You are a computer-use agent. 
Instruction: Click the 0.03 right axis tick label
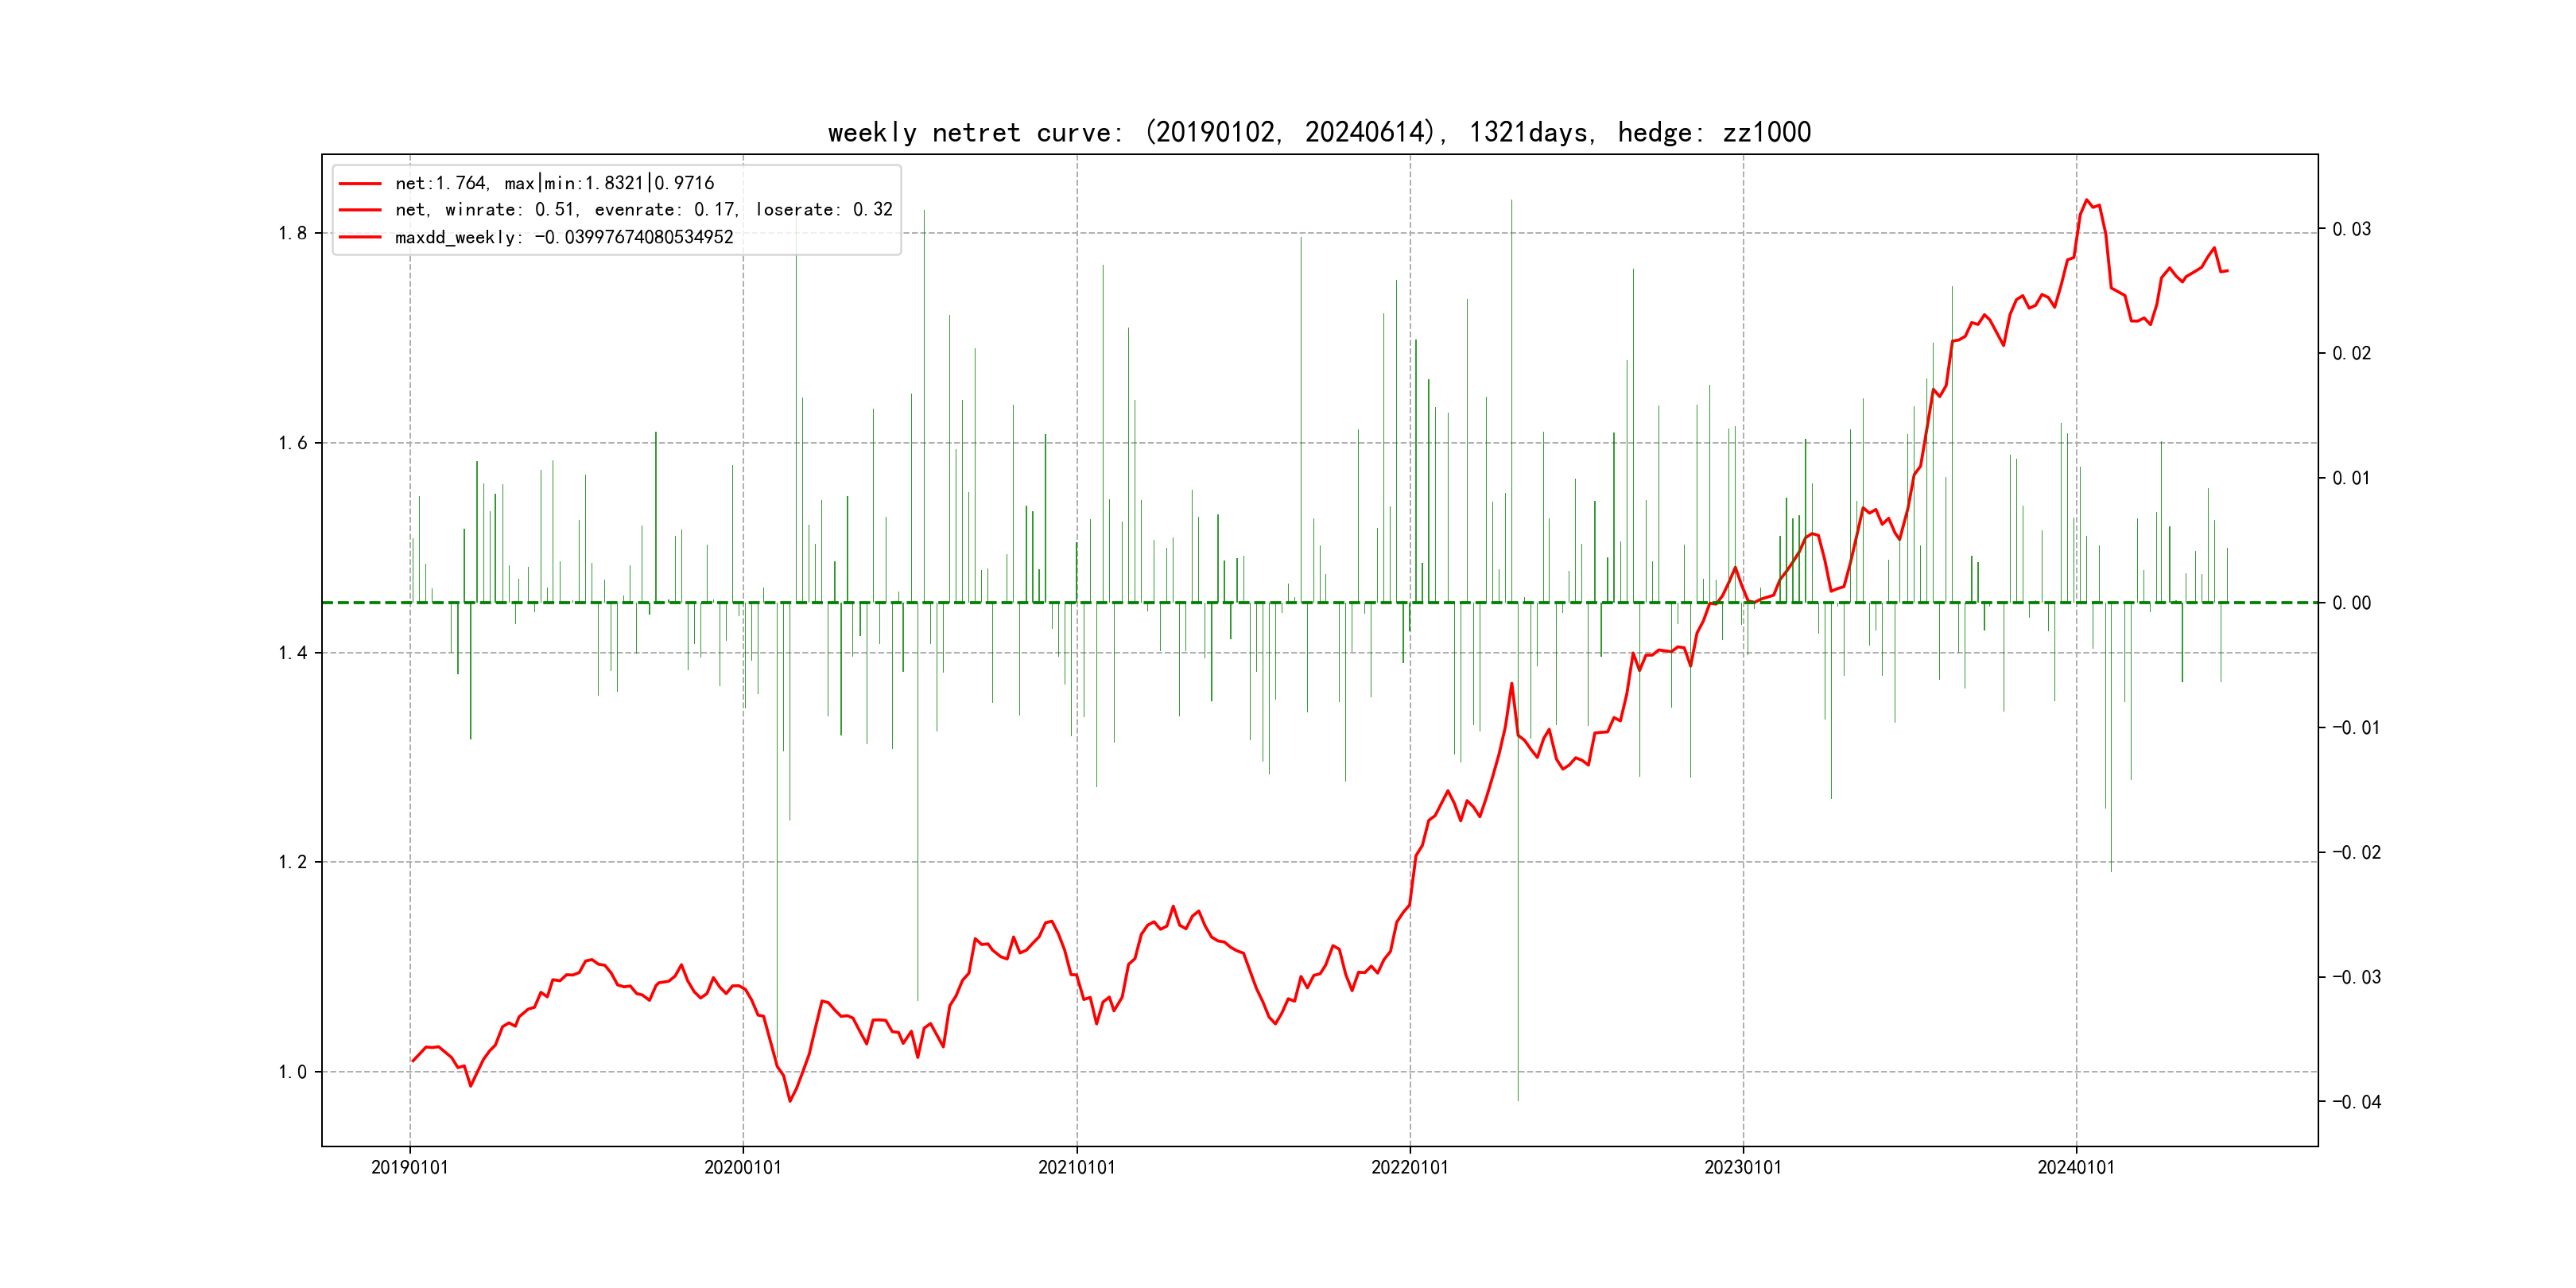click(x=2351, y=229)
